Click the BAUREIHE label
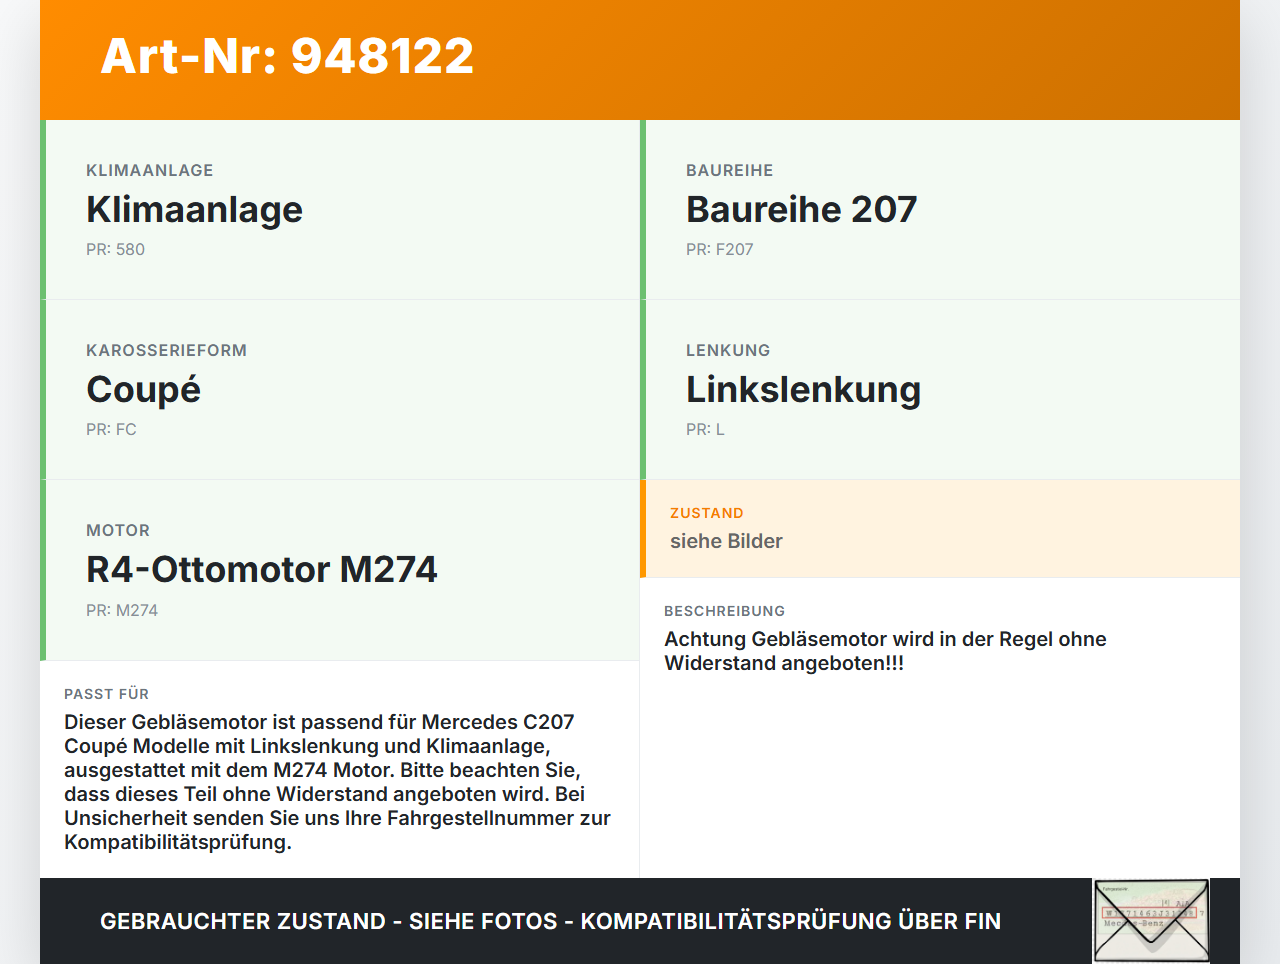The height and width of the screenshot is (964, 1280). point(729,170)
